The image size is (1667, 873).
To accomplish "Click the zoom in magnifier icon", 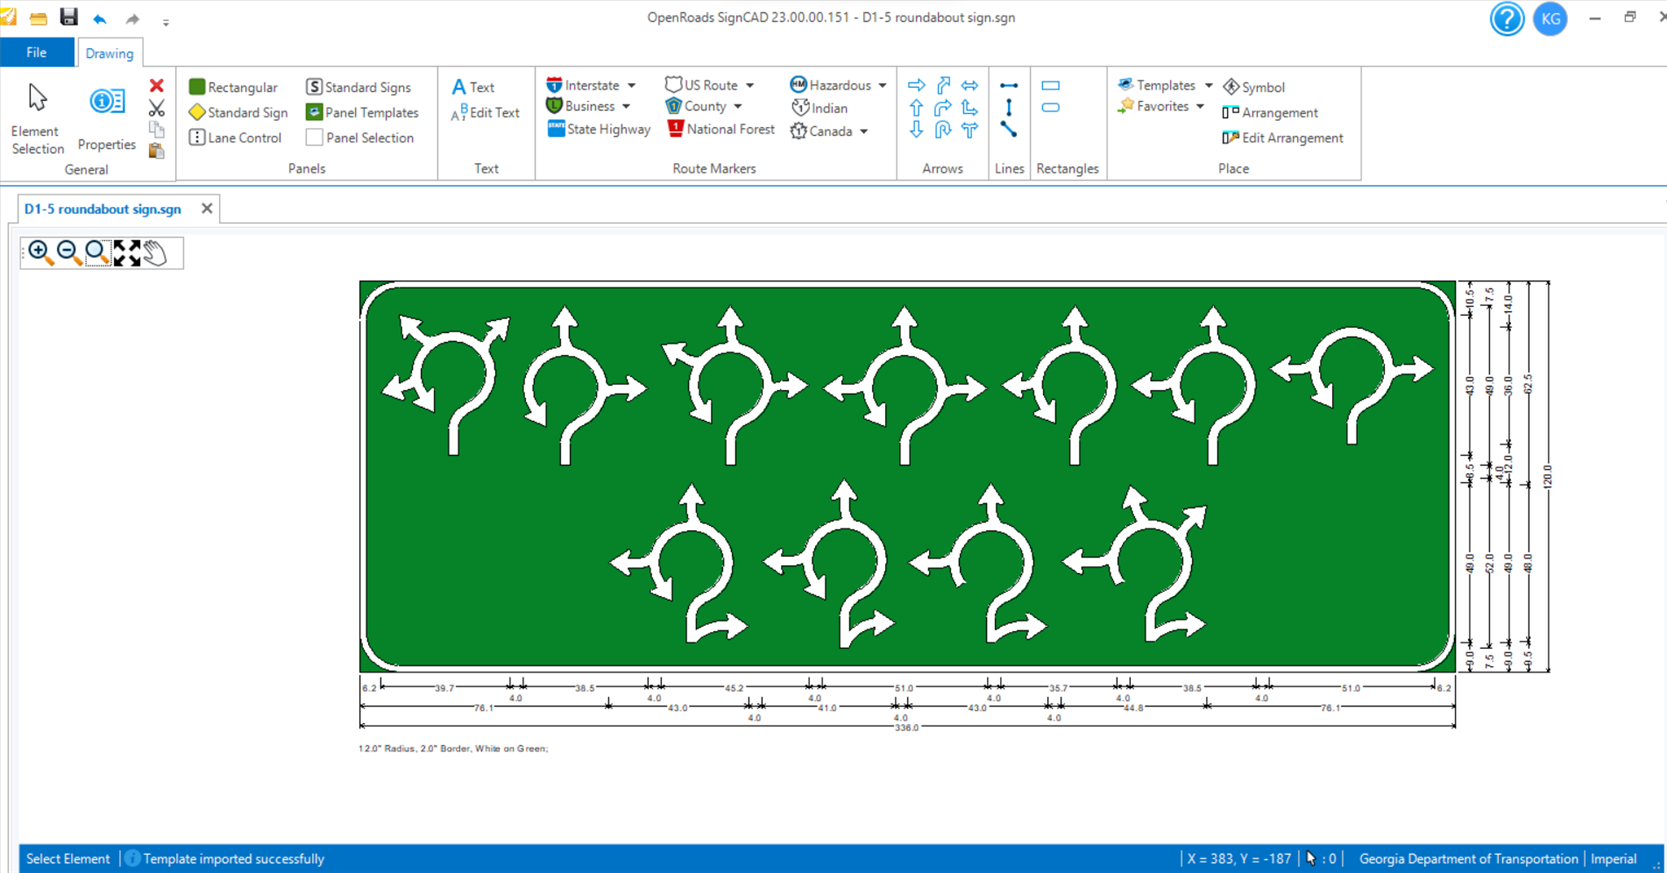I will (39, 252).
